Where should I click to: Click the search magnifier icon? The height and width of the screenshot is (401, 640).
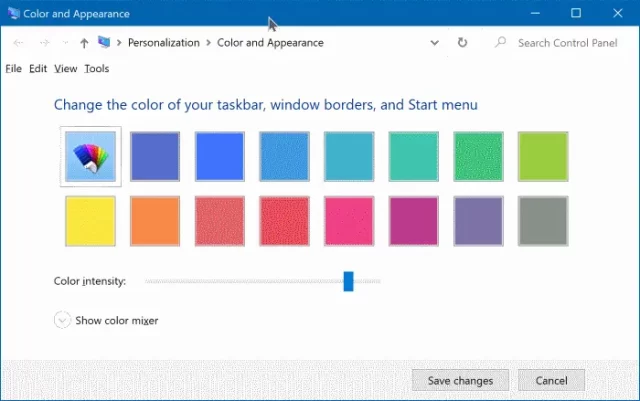[500, 42]
